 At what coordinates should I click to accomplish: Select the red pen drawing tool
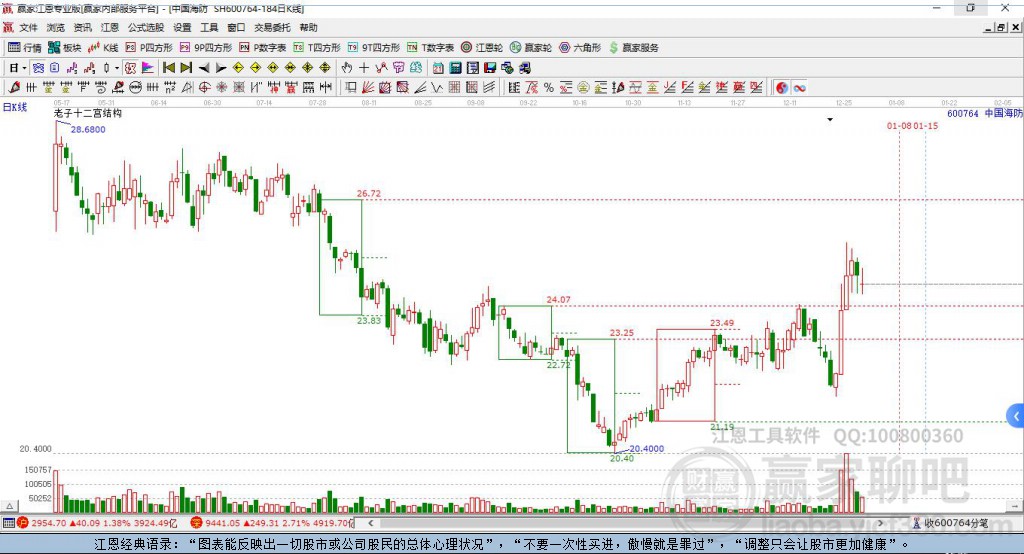(14, 87)
